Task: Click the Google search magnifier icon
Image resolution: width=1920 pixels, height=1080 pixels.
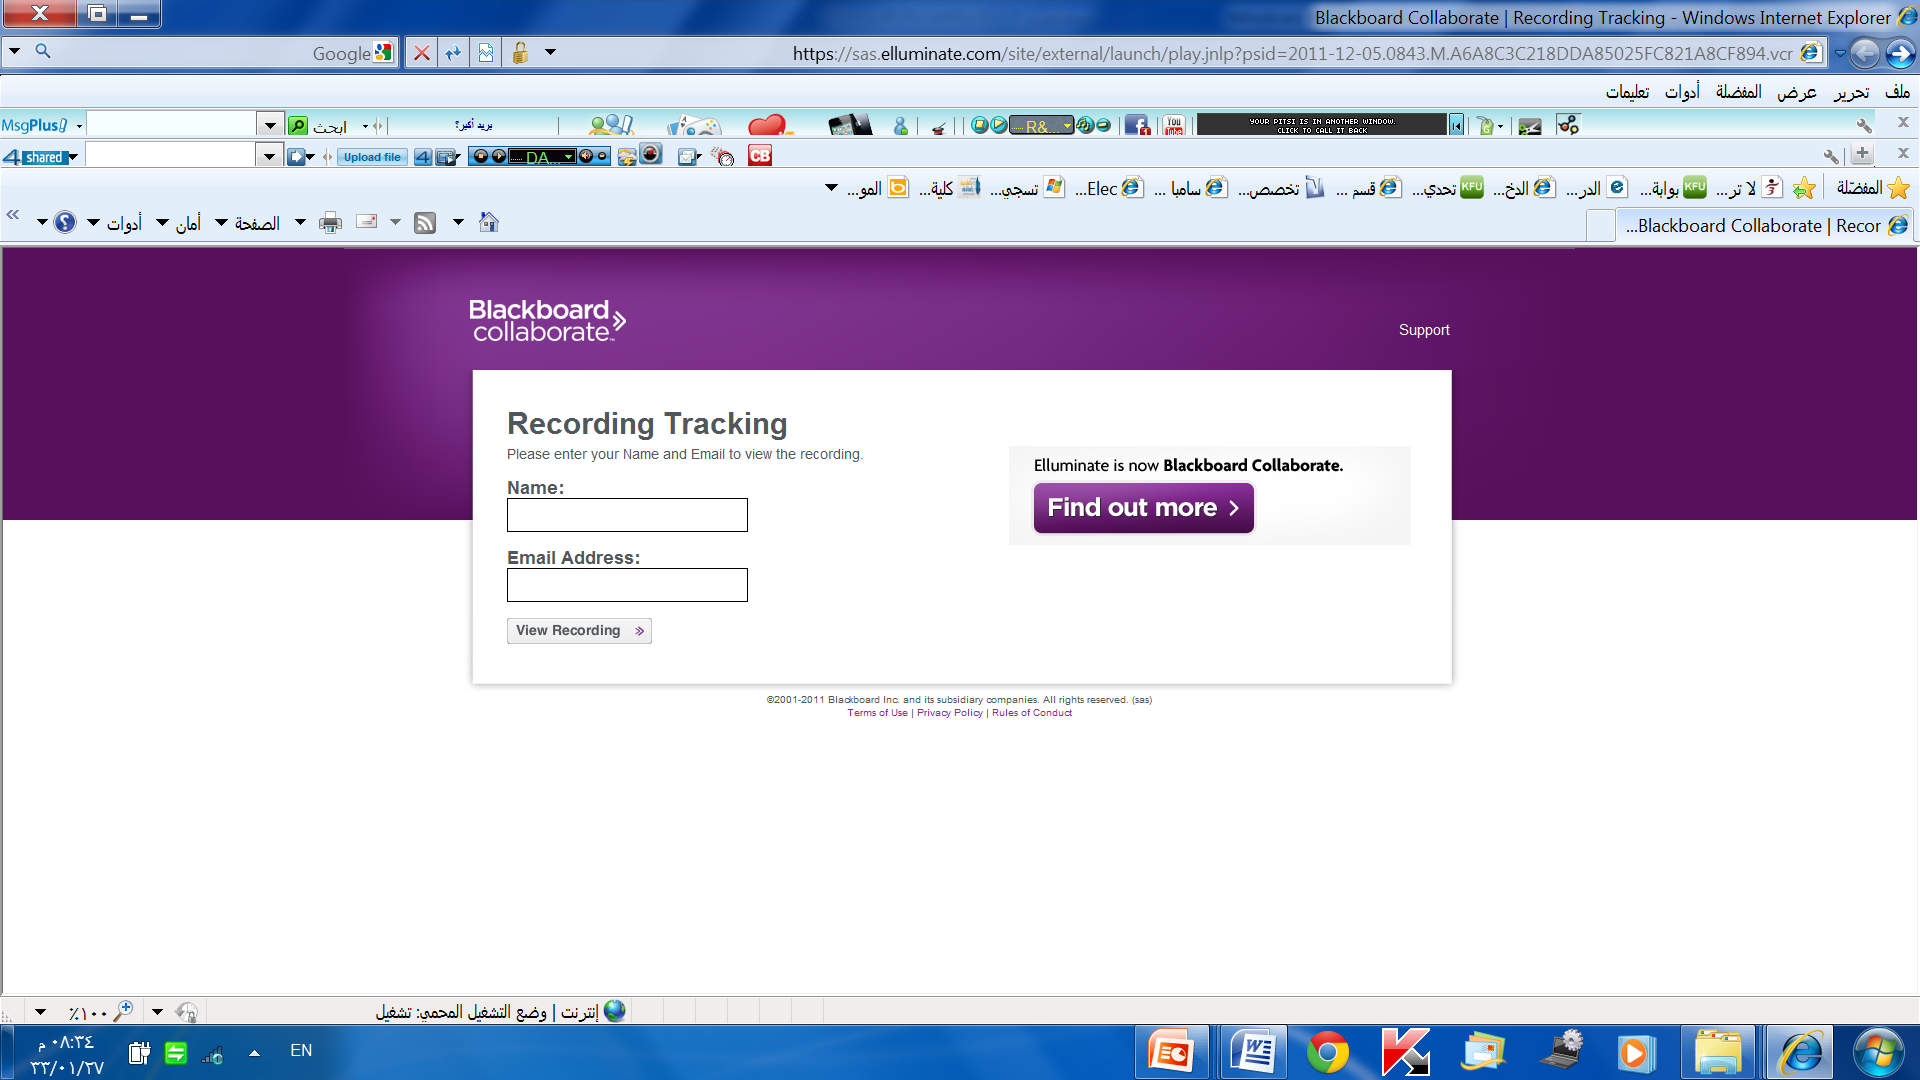Action: pyautogui.click(x=43, y=51)
